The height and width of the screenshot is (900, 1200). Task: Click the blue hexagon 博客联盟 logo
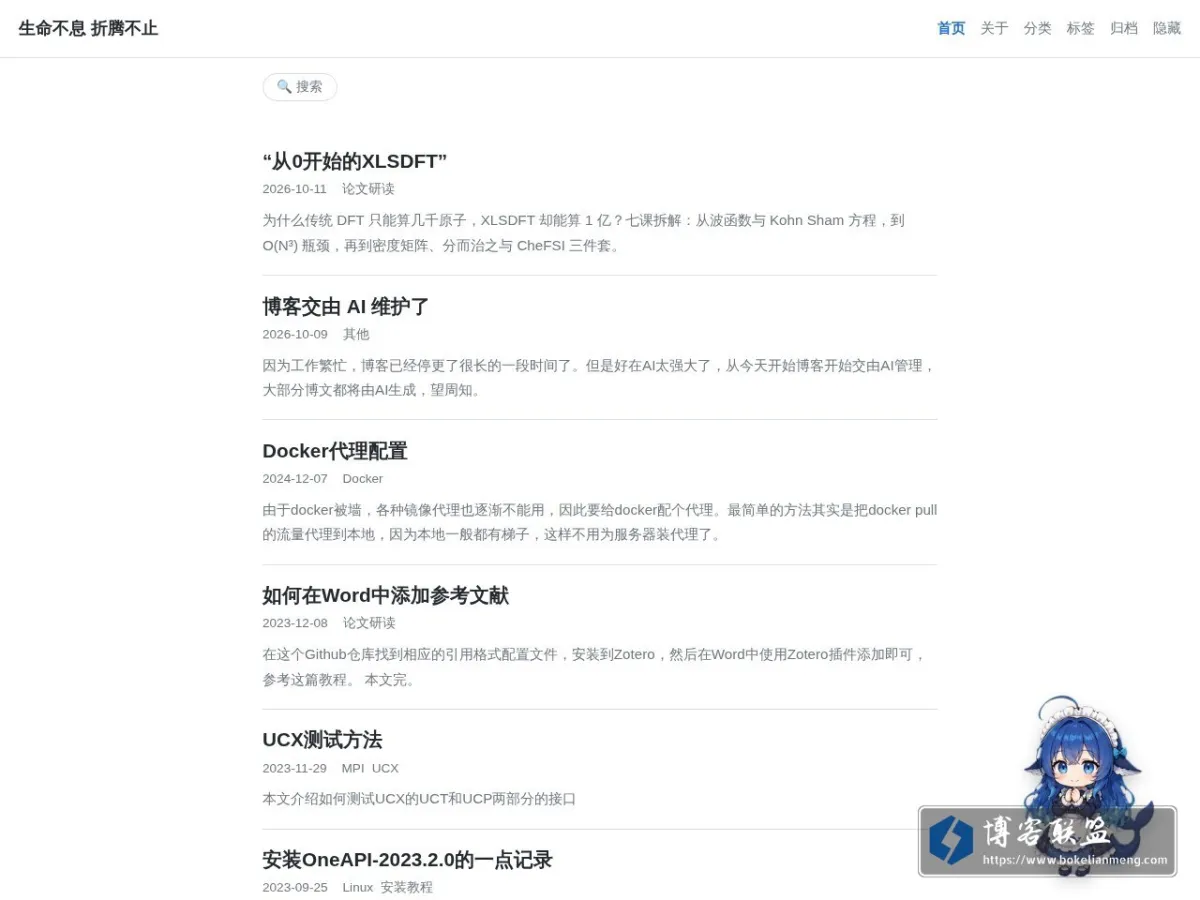(x=951, y=840)
